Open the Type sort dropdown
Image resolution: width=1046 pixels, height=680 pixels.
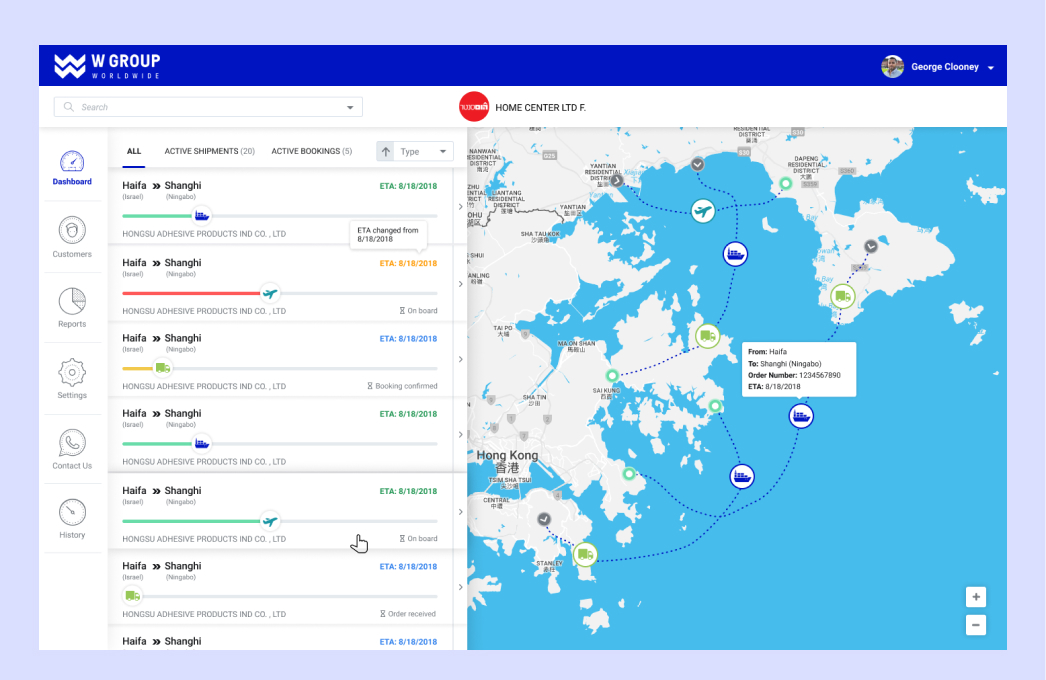coord(424,151)
